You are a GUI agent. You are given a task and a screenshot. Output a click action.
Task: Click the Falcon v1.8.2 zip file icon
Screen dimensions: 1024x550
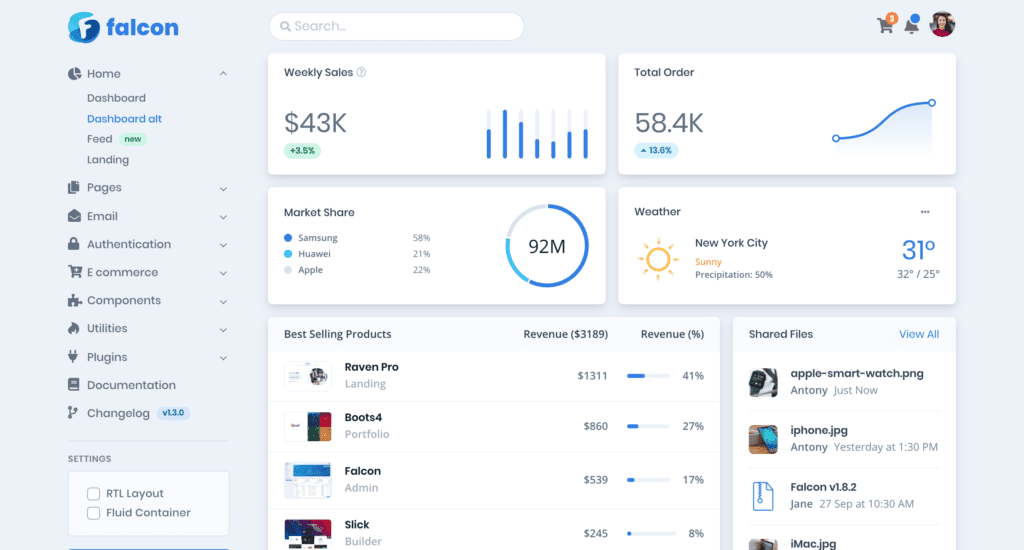coord(763,496)
